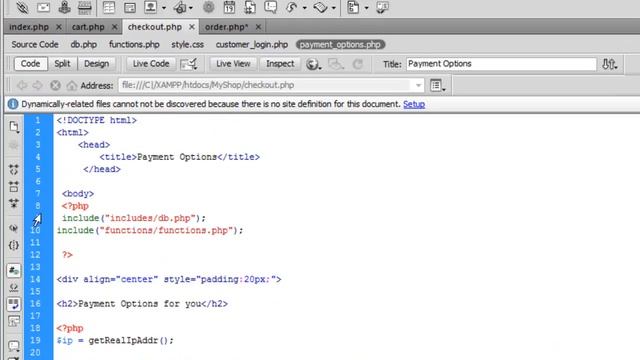Expand the Templates dropdown arrow

(366, 8)
